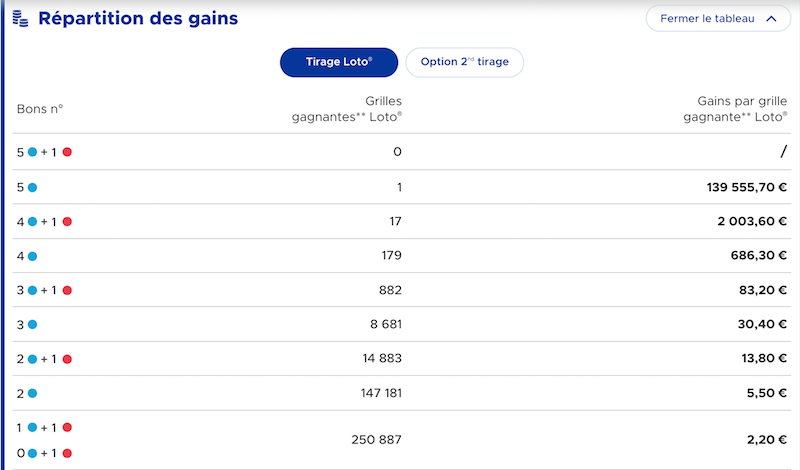Click the blue ball in the 4 numbers row
Image resolution: width=800 pixels, height=470 pixels.
click(x=32, y=256)
